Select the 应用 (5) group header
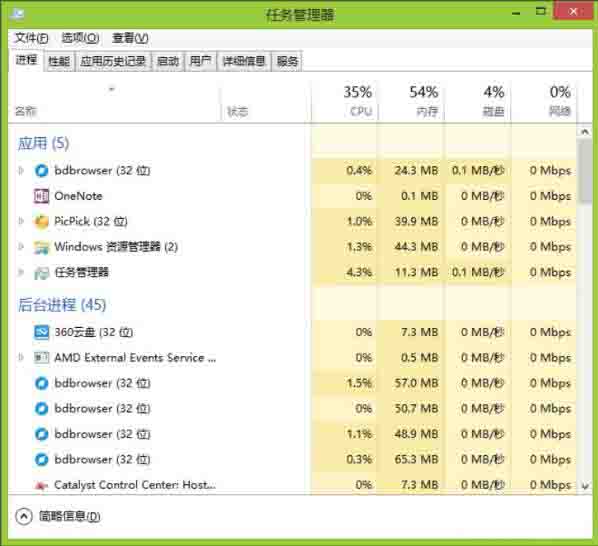The width and height of the screenshot is (598, 546). (43, 144)
